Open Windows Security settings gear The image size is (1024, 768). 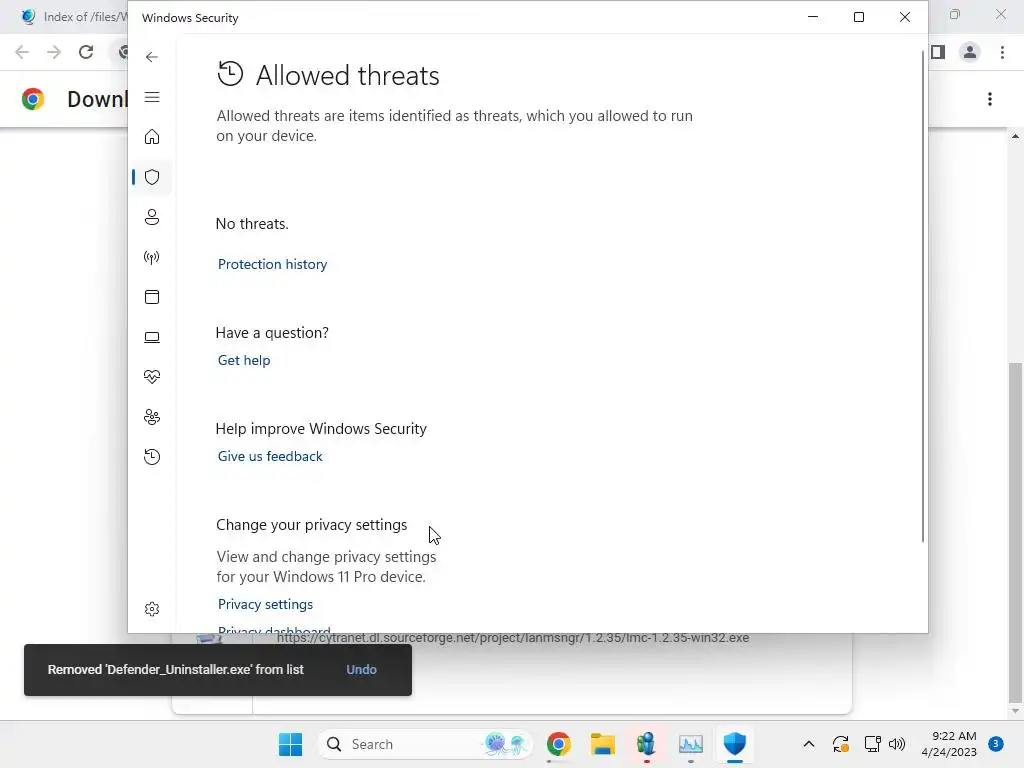[152, 609]
